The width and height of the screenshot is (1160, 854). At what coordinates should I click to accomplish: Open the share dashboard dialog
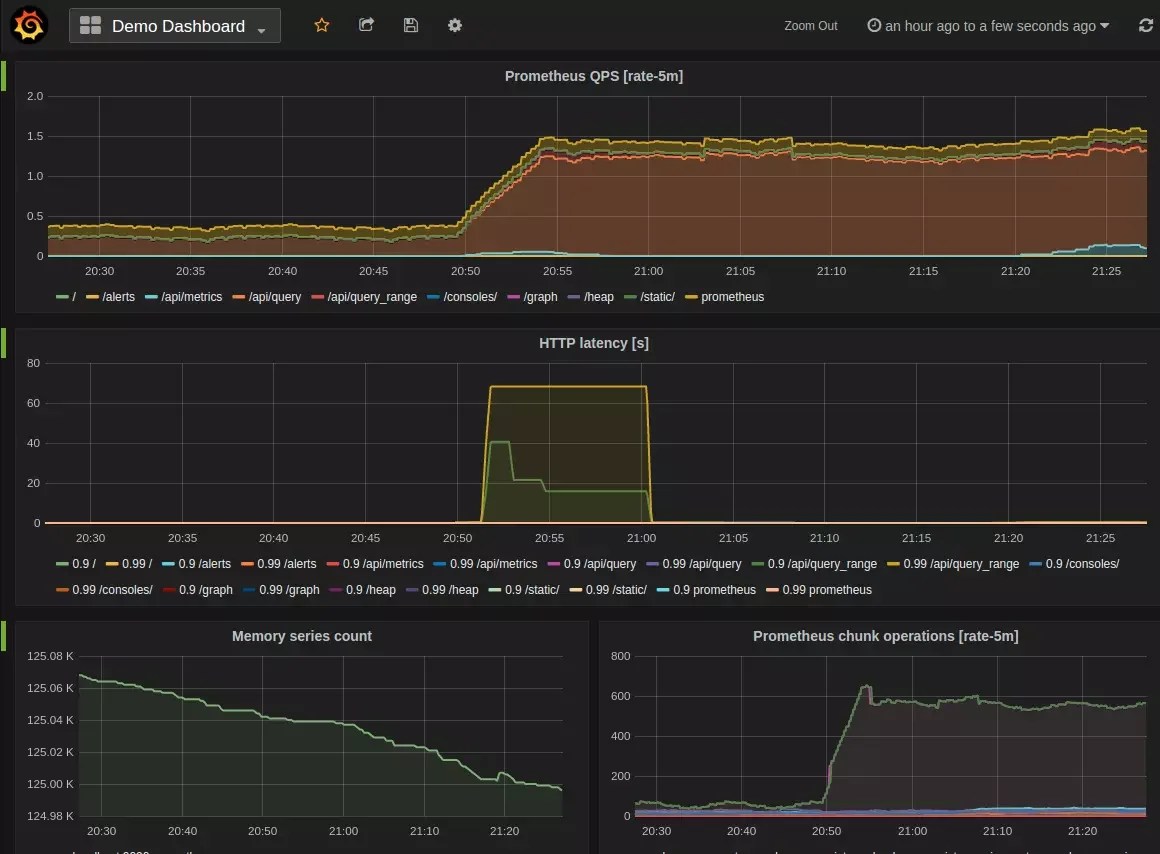pyautogui.click(x=366, y=25)
